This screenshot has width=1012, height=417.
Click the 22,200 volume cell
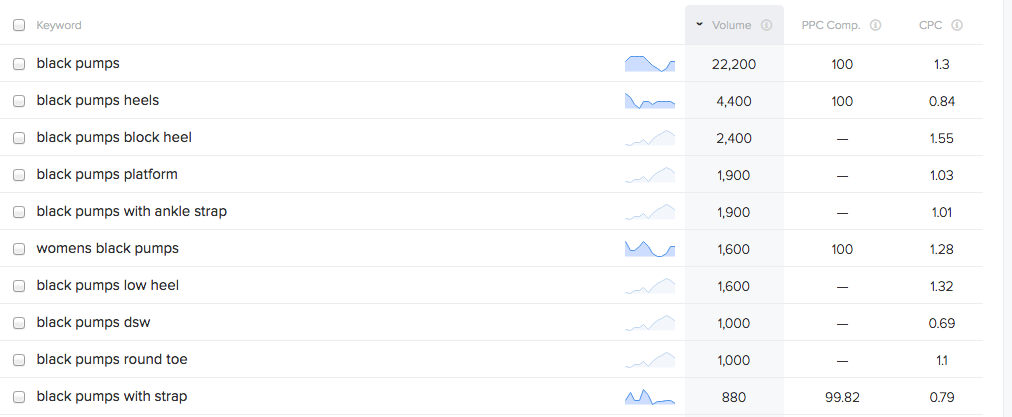click(x=734, y=64)
